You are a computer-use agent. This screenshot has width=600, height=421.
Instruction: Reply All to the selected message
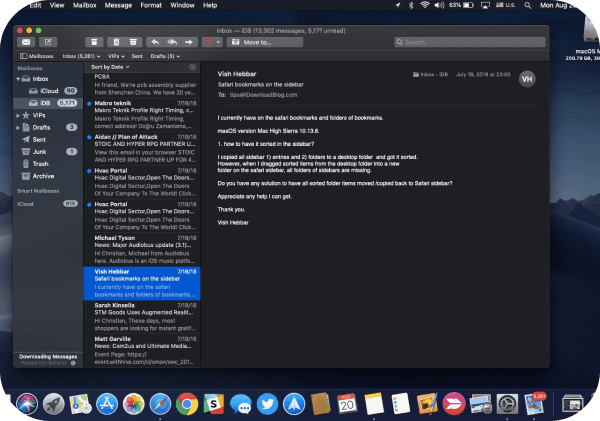172,42
